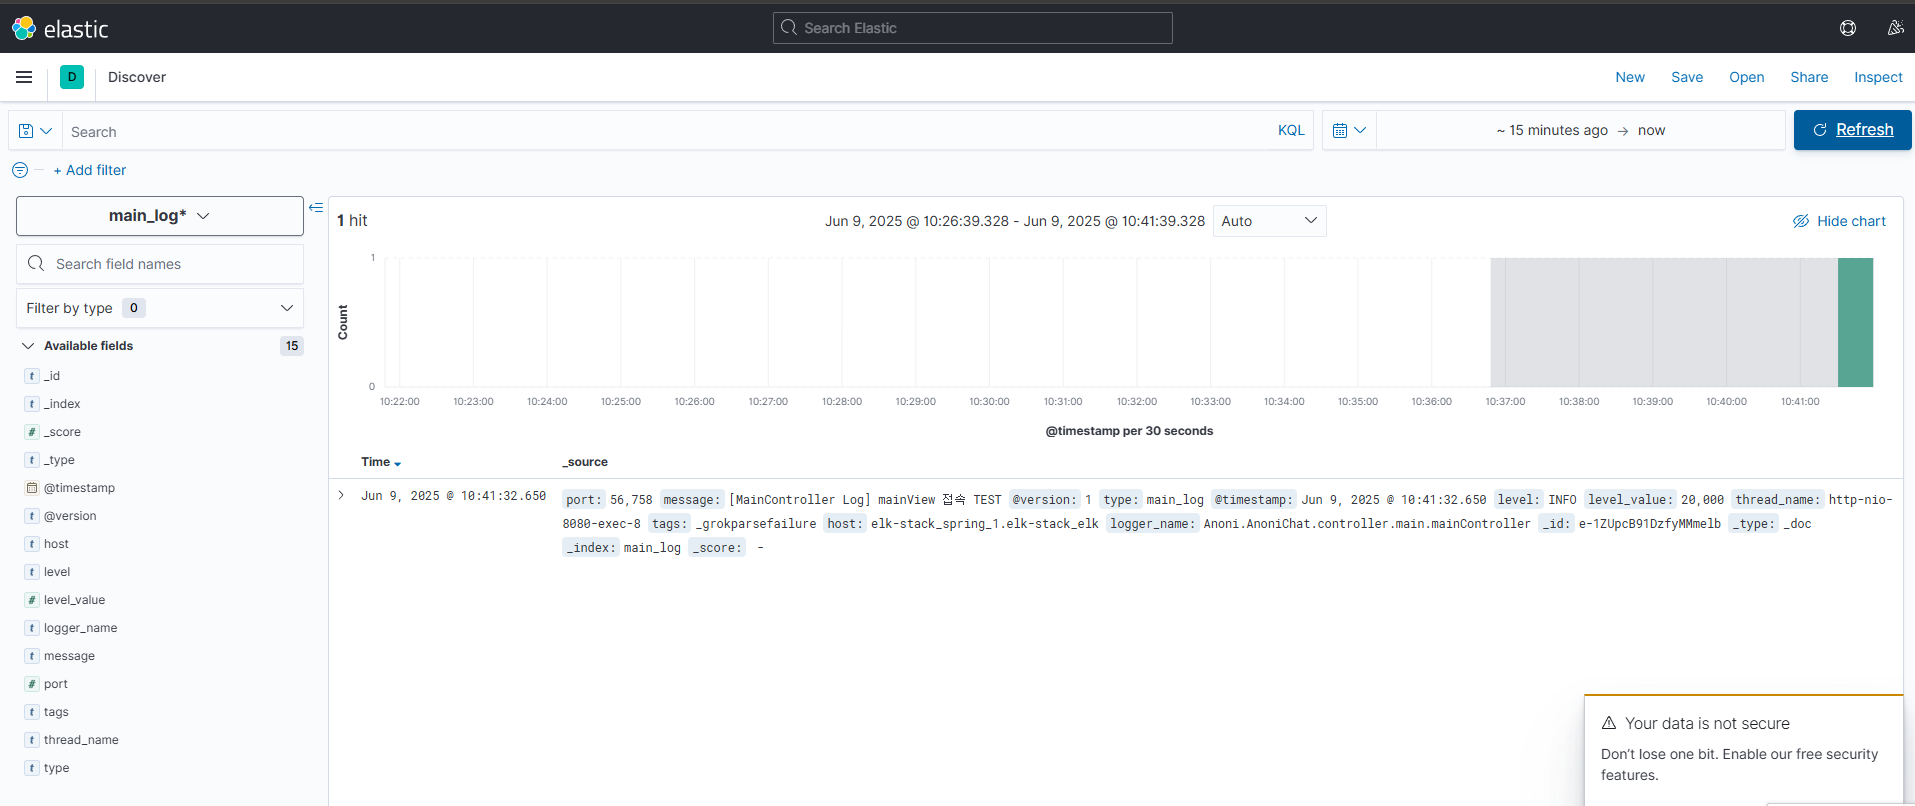Click the logger_name string type icon
The image size is (1915, 806).
click(x=32, y=628)
